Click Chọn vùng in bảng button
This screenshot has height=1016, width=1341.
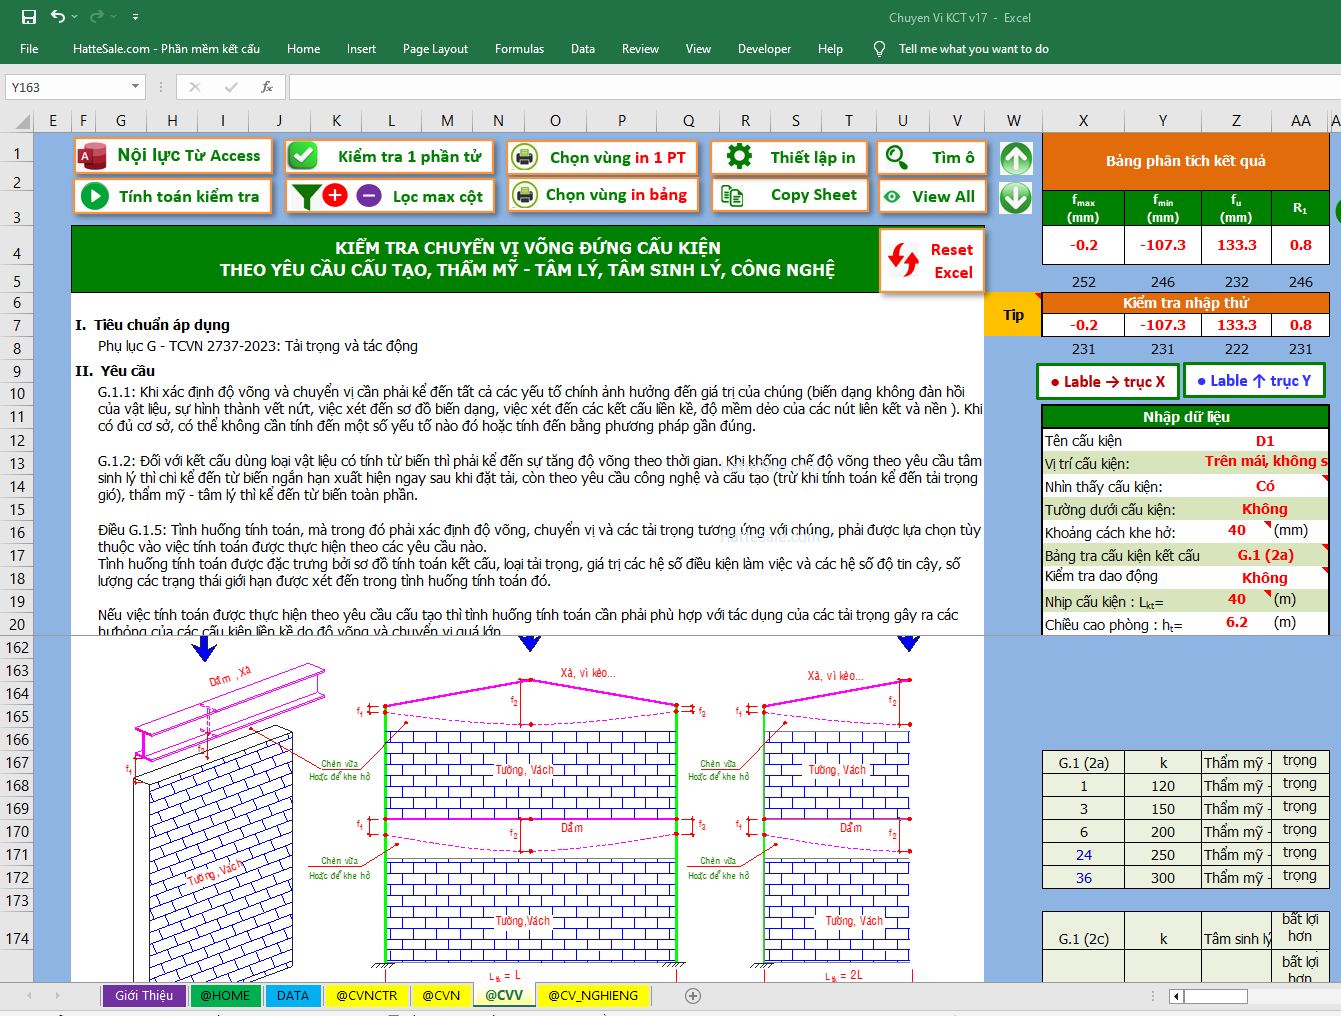603,194
